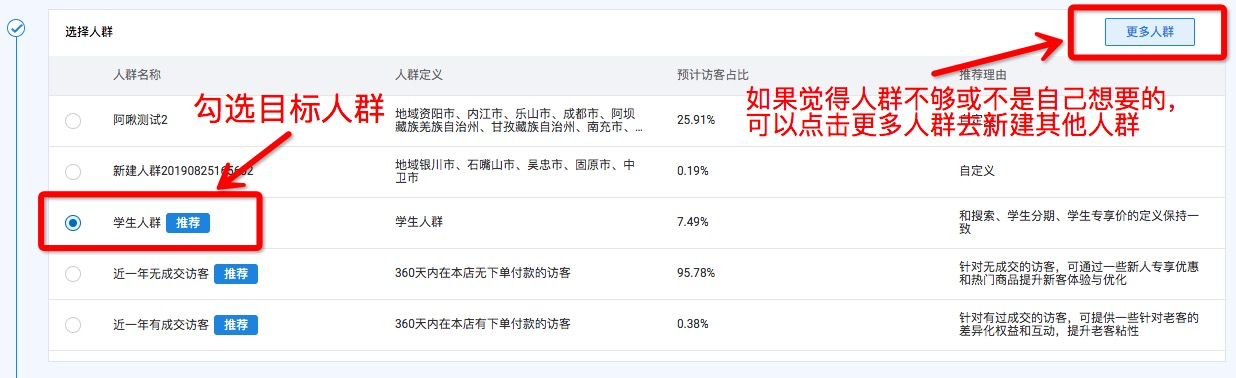Viewport: 1236px width, 378px height.
Task: Click the 人群名称 column header
Action: (137, 75)
